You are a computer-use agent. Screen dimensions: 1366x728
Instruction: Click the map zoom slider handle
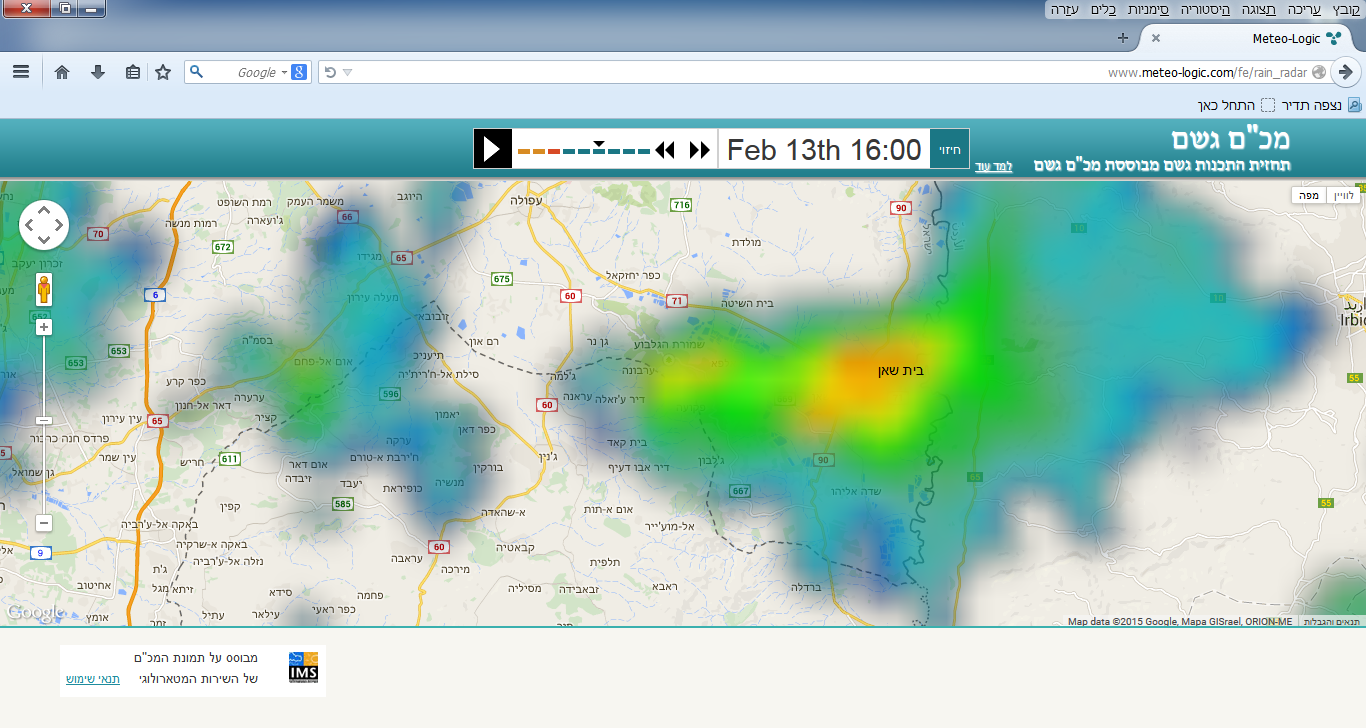tap(44, 421)
